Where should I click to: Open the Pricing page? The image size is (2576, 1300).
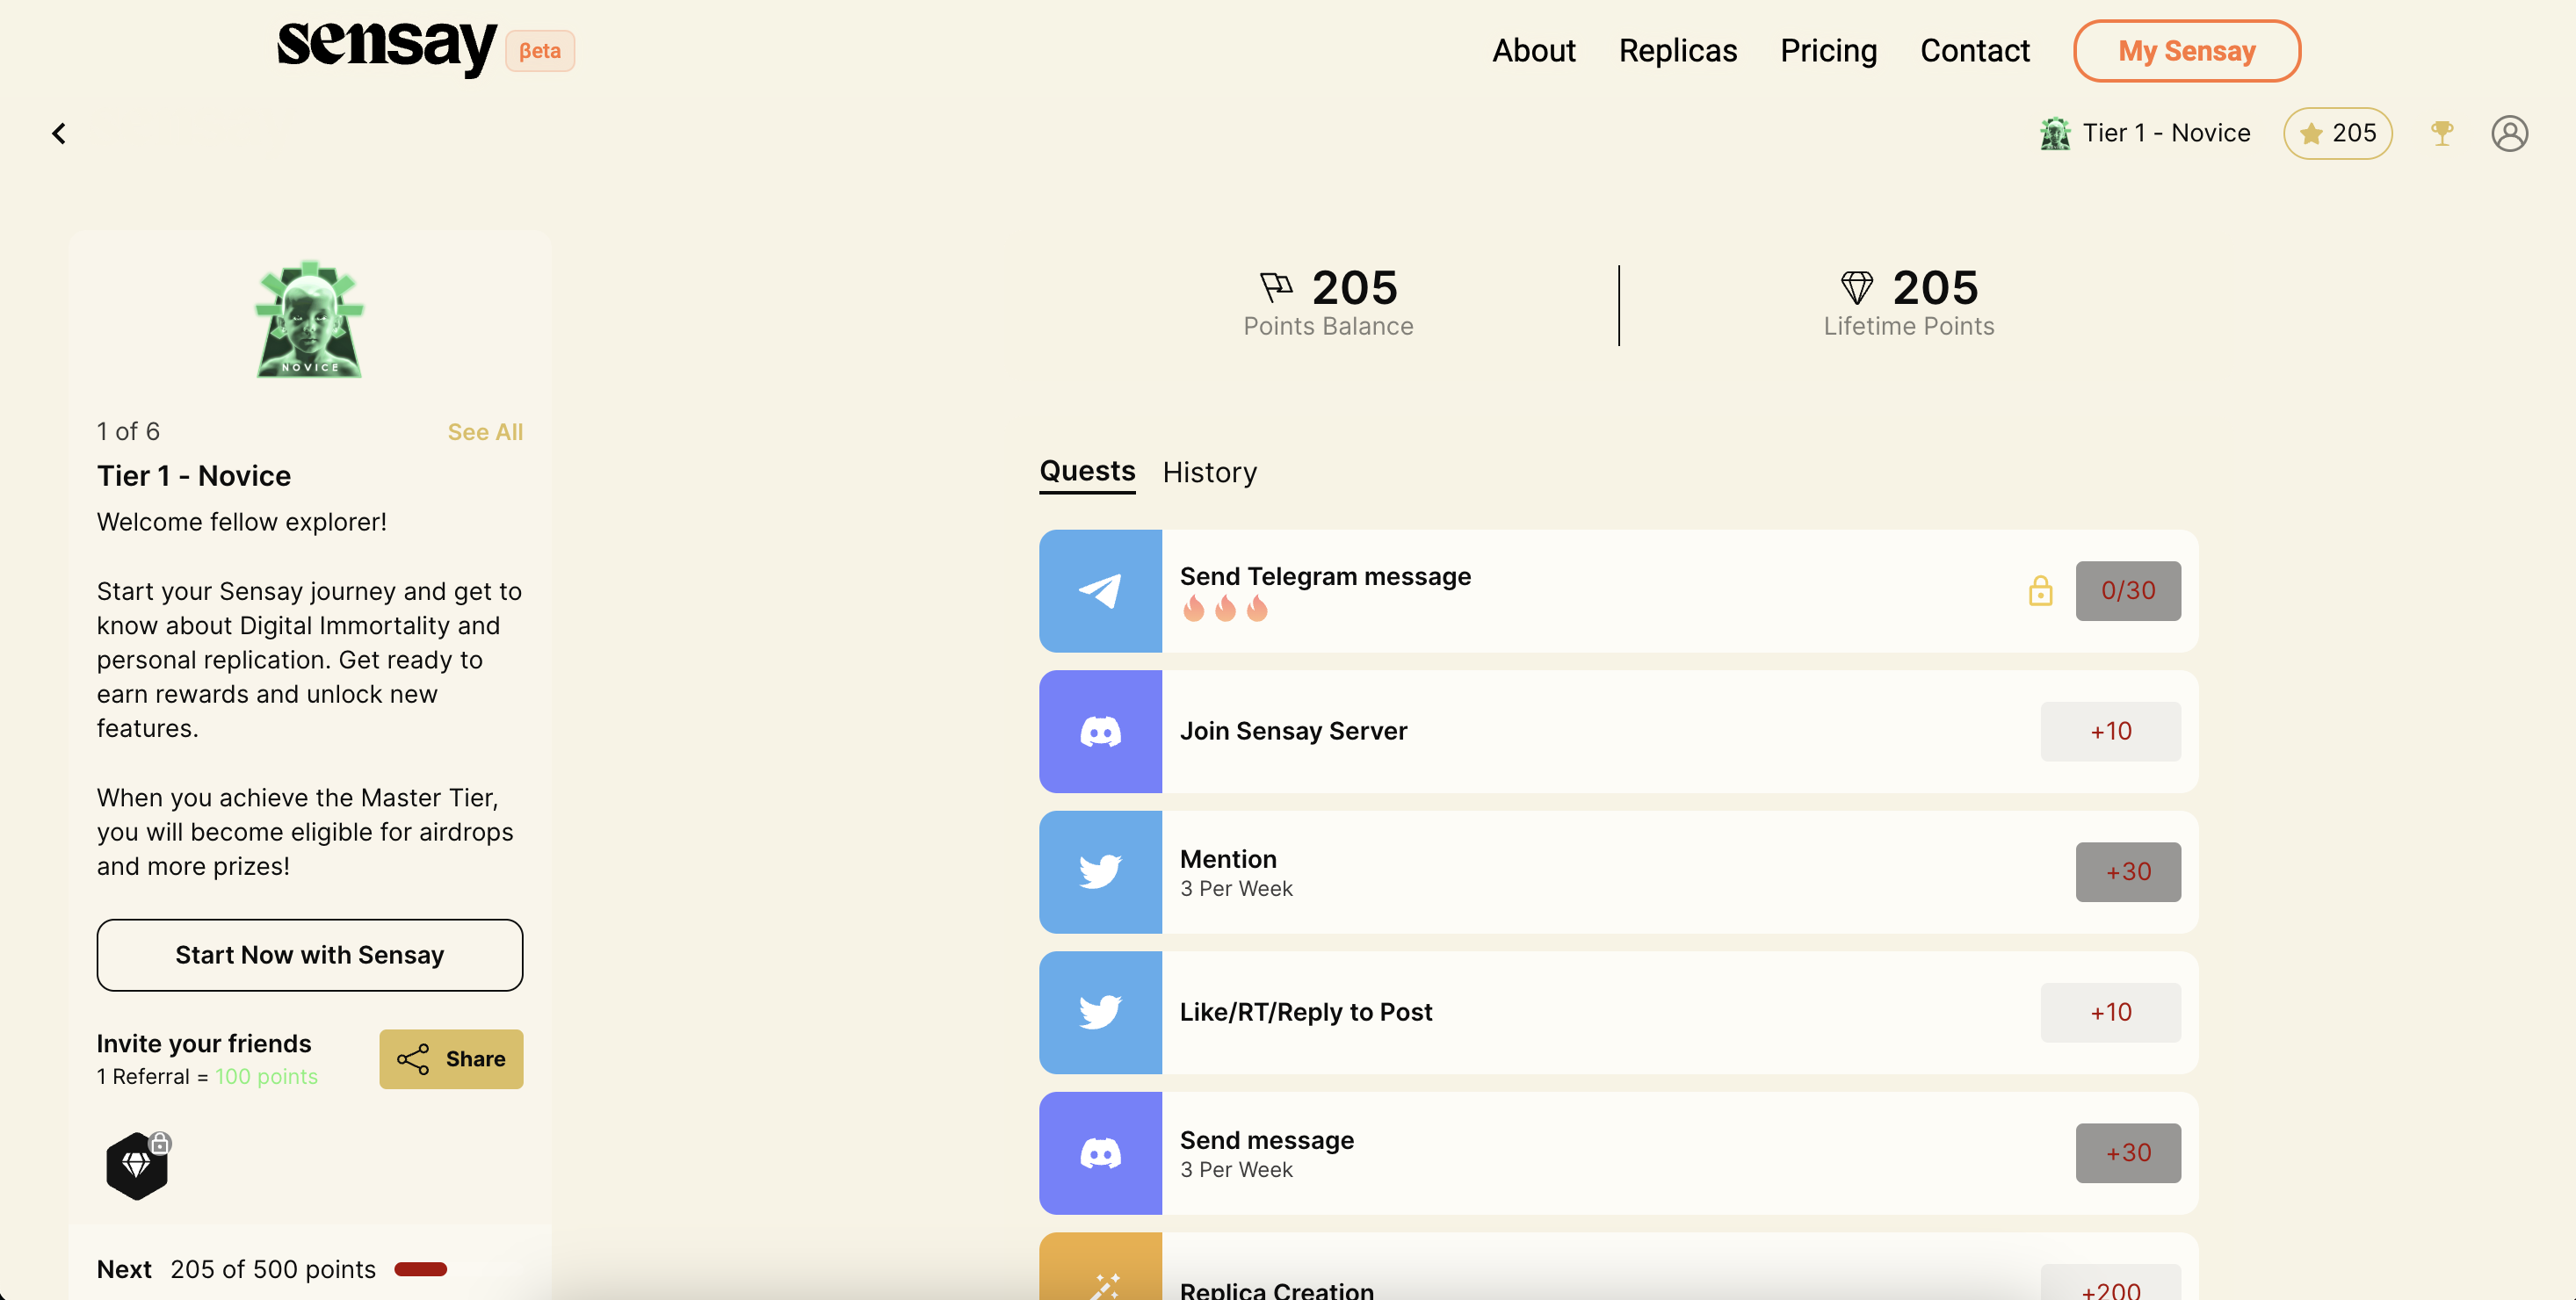(1828, 51)
